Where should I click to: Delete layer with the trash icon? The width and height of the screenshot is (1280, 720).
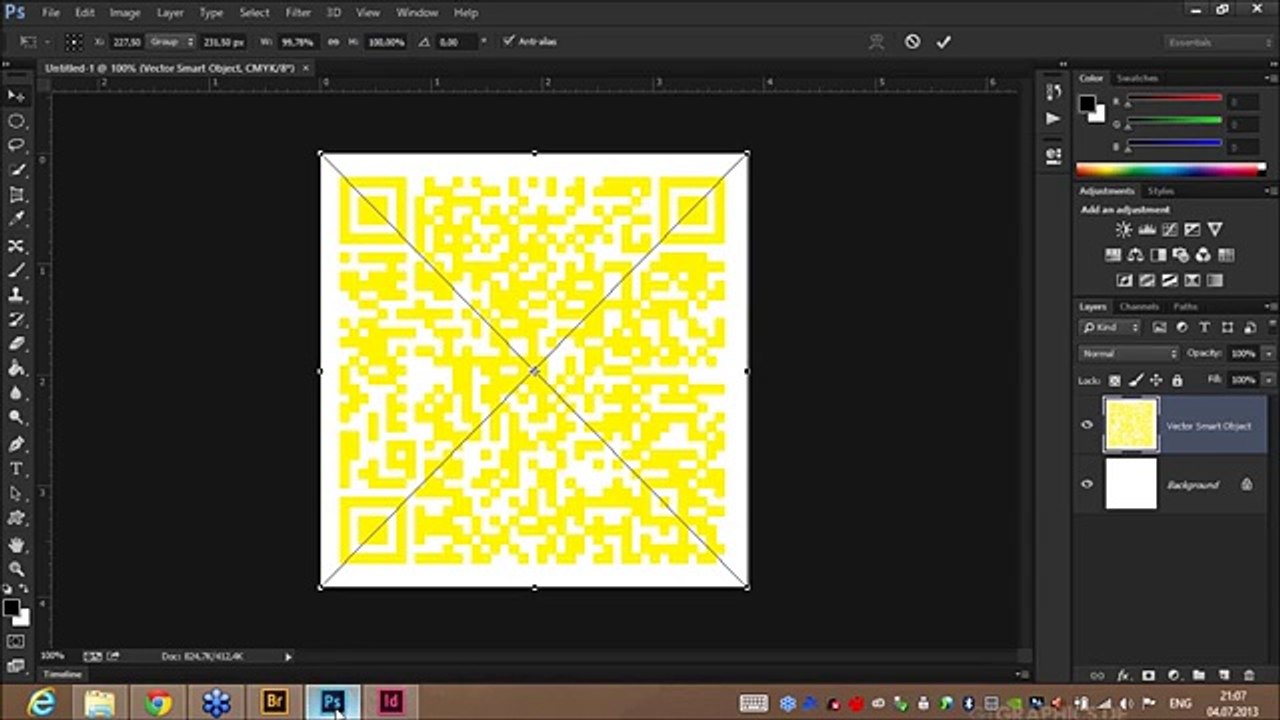click(x=1248, y=676)
